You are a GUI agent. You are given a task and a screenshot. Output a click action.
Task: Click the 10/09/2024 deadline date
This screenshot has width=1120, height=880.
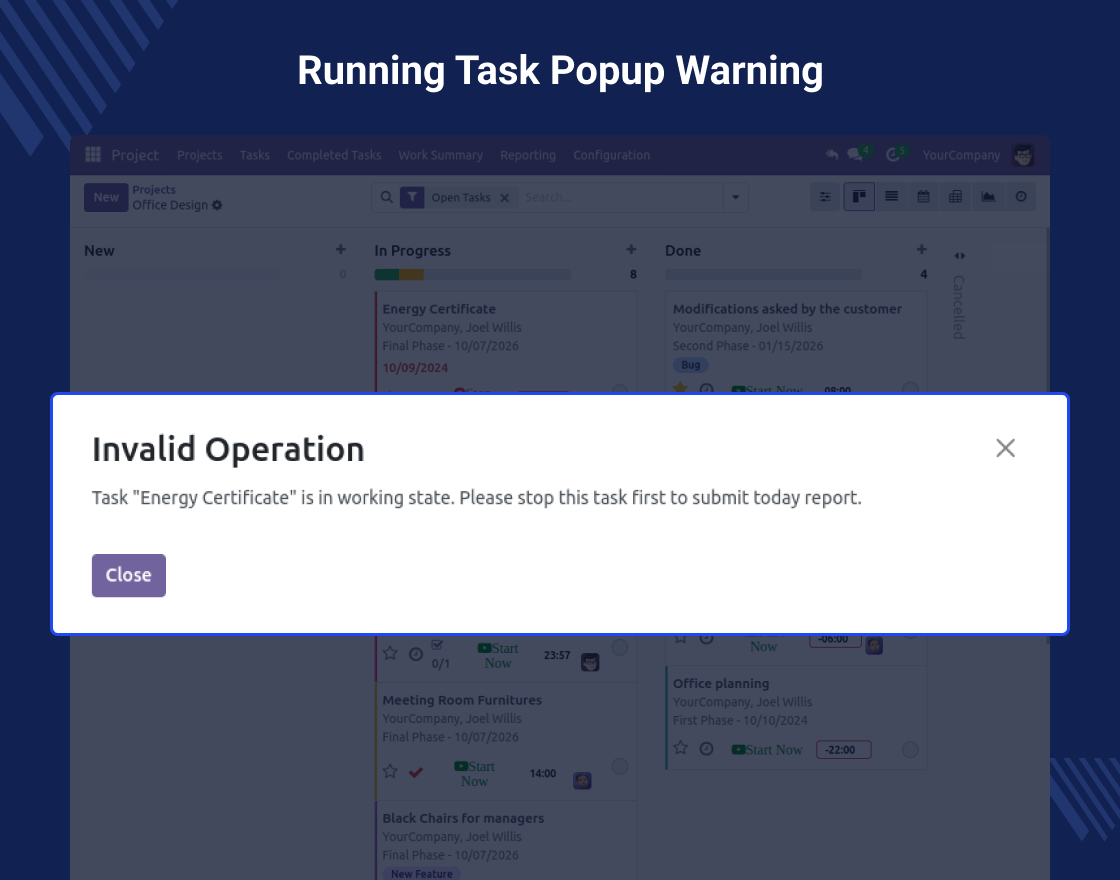(415, 368)
